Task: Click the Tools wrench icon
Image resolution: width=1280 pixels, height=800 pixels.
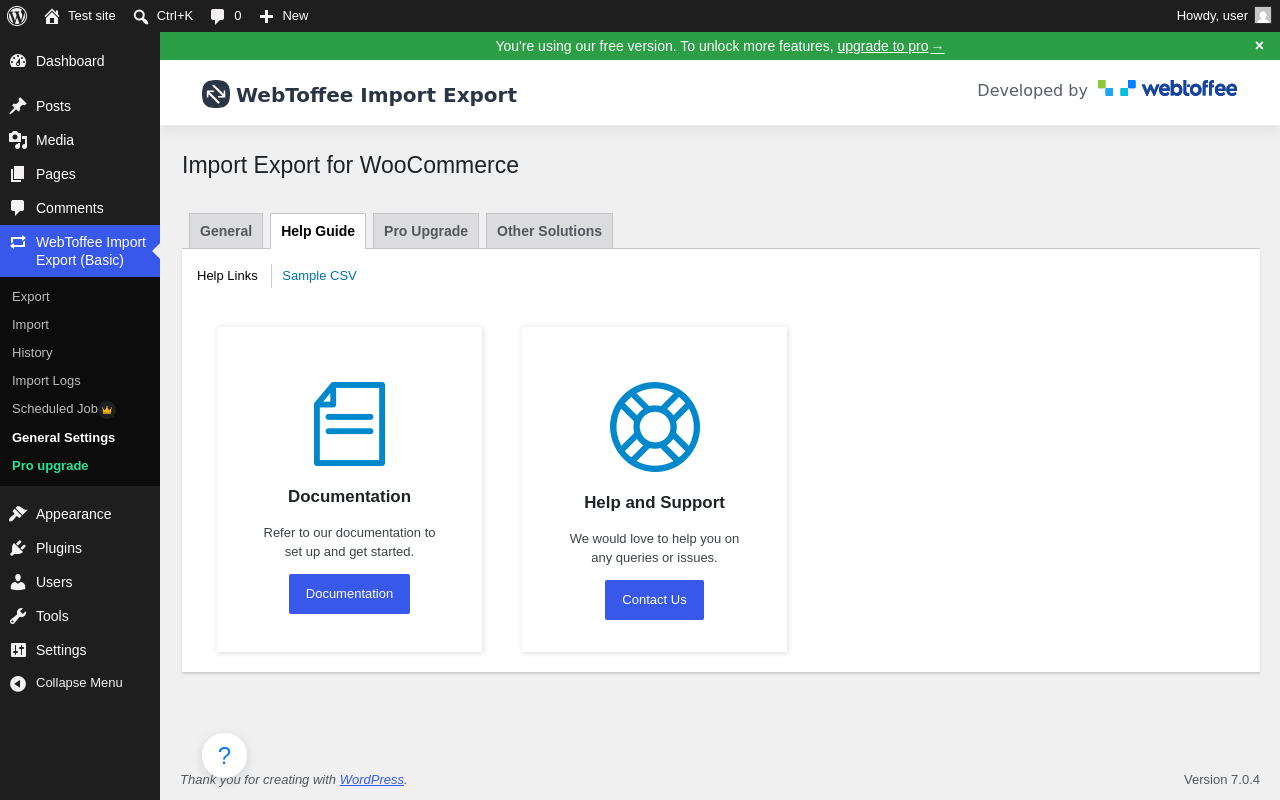Action: click(18, 616)
